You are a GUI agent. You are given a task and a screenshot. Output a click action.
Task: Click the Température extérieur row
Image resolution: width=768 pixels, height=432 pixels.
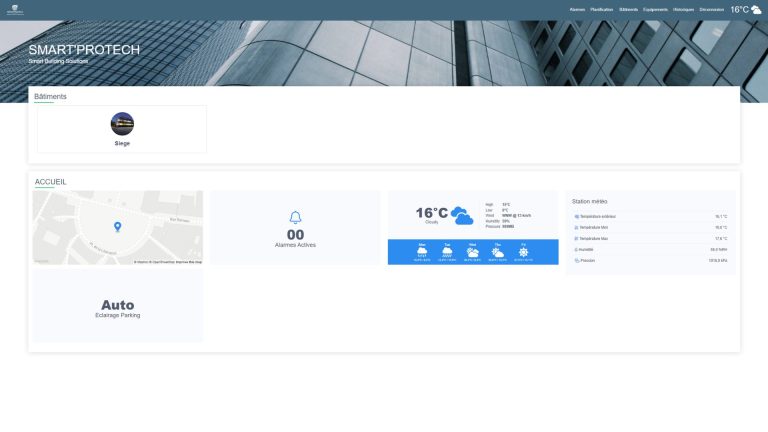pos(650,216)
